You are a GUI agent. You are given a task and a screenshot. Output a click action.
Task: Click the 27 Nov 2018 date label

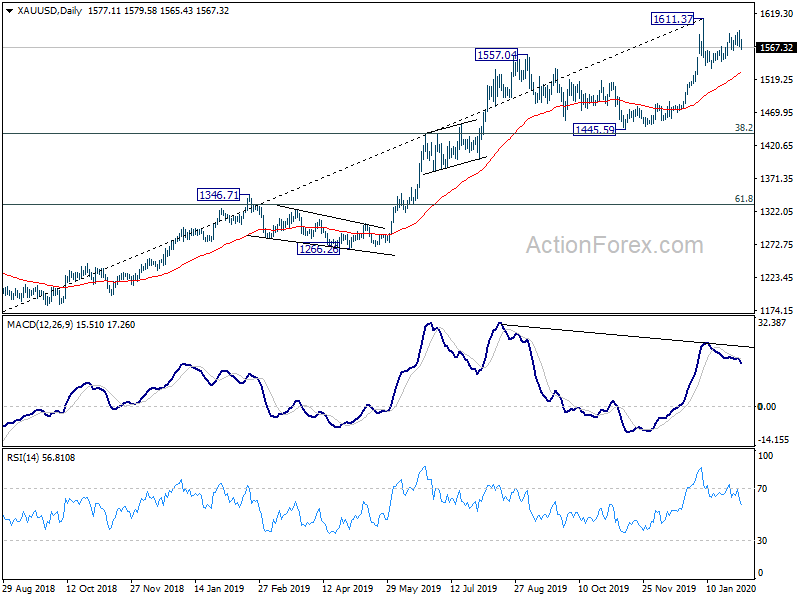(x=157, y=588)
